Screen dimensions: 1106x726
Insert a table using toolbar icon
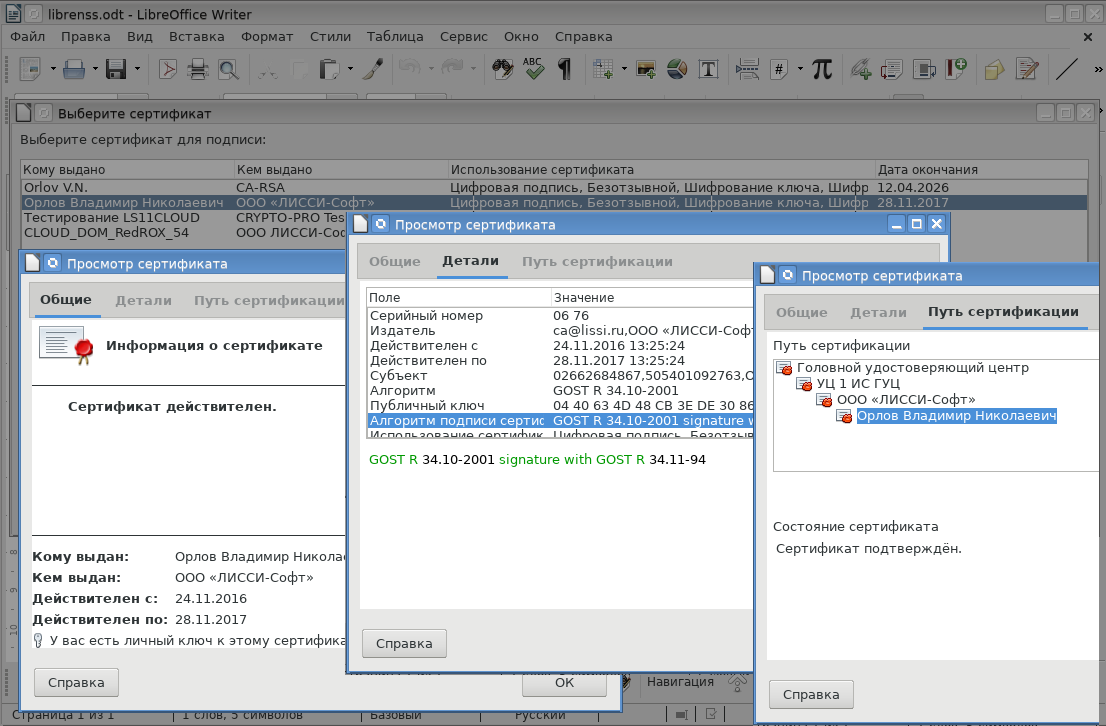pos(603,69)
